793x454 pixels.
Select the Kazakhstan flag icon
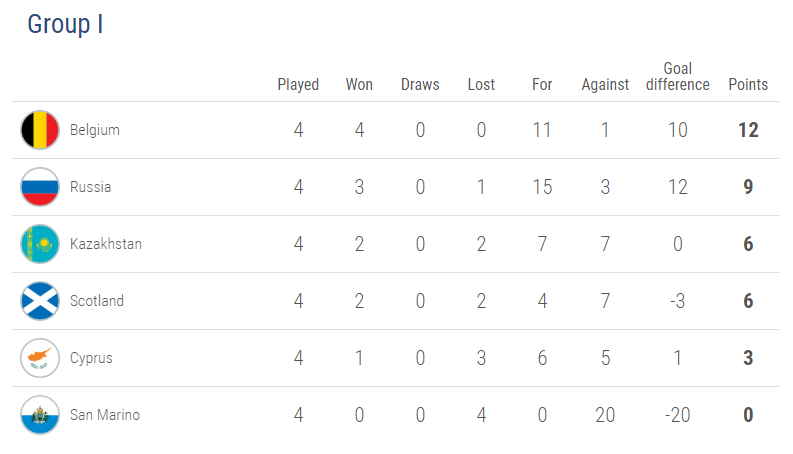pos(40,244)
